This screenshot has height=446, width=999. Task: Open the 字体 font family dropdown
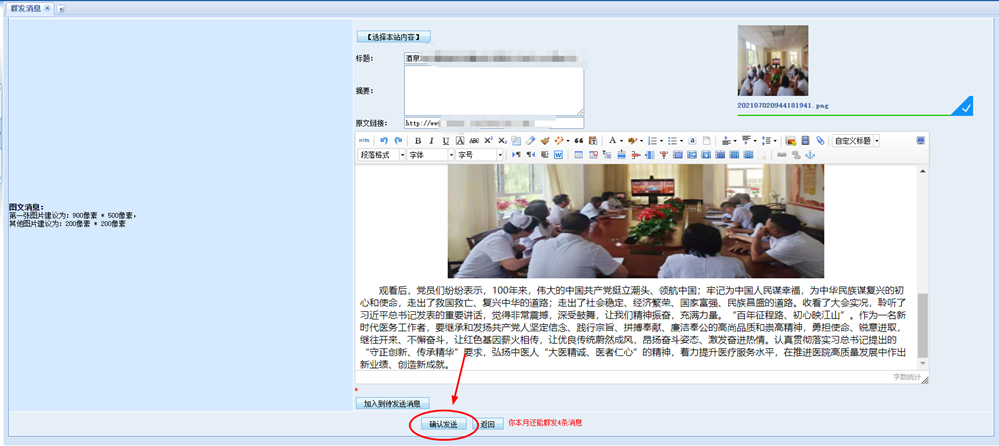click(431, 155)
